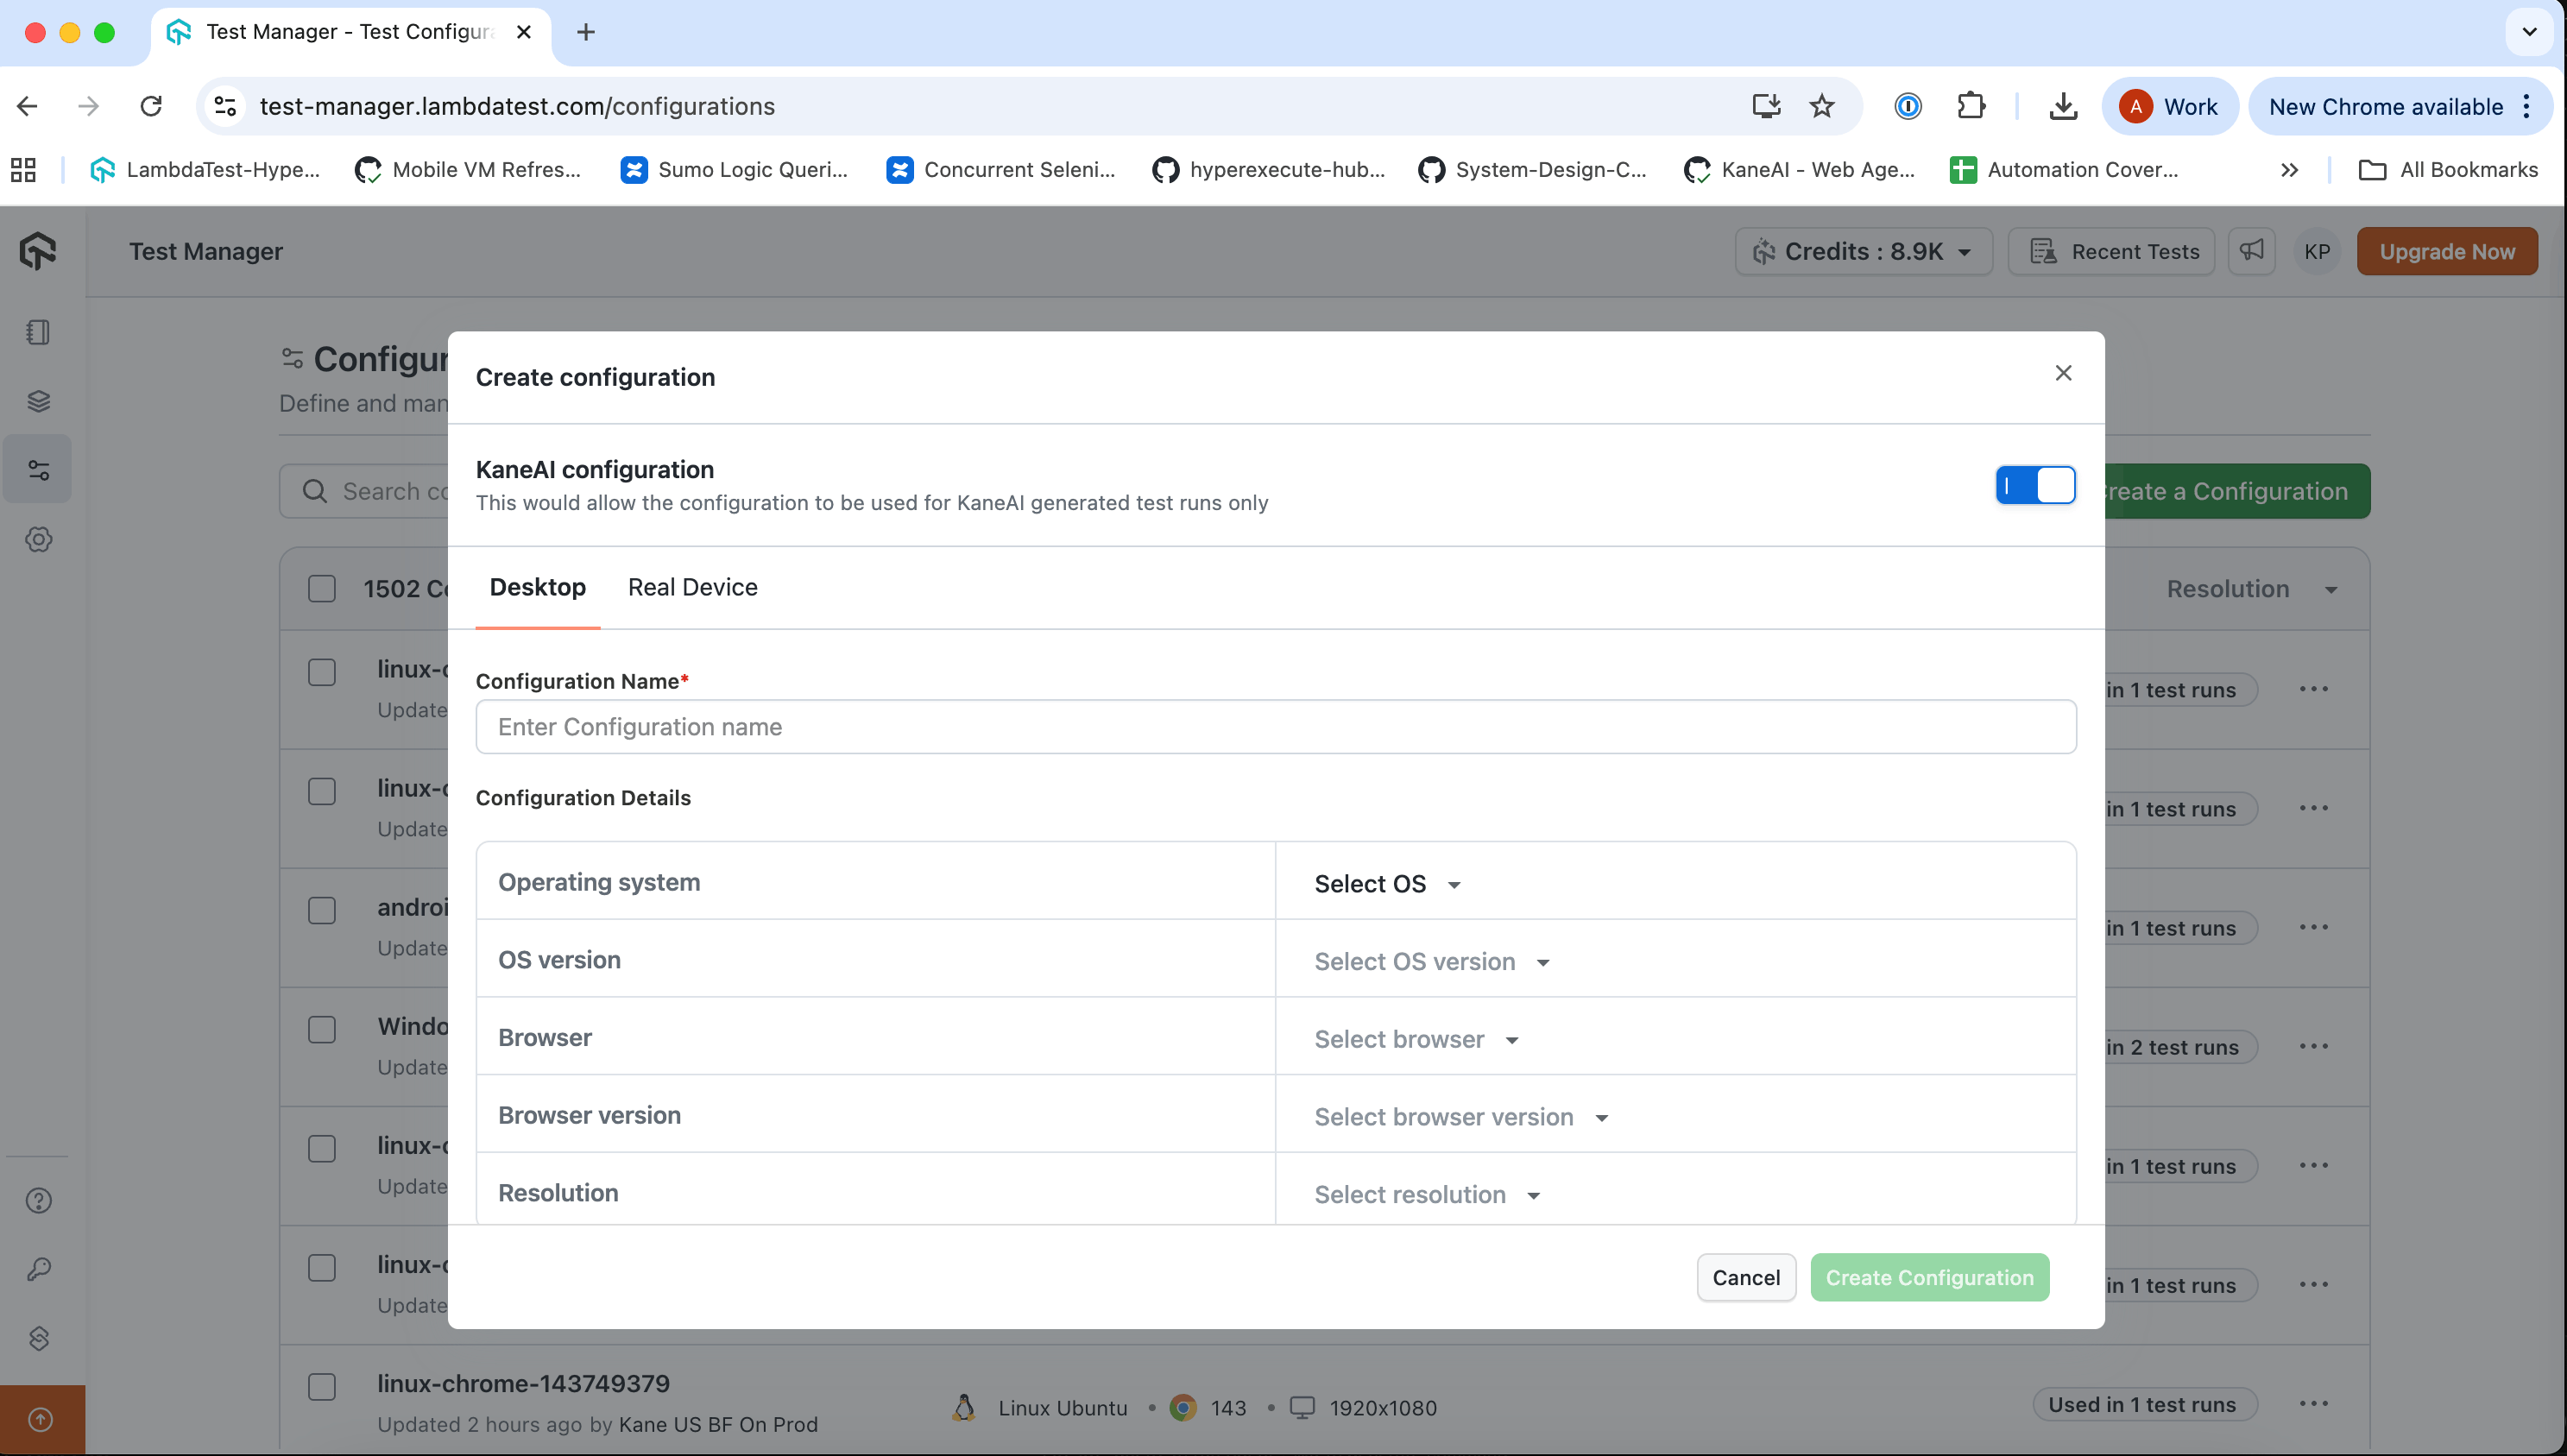
Task: Disable the KaneAI configuration toggle
Action: [2036, 485]
